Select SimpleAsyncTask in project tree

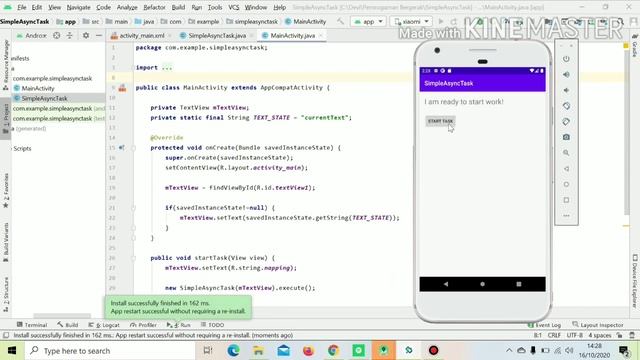click(x=44, y=98)
